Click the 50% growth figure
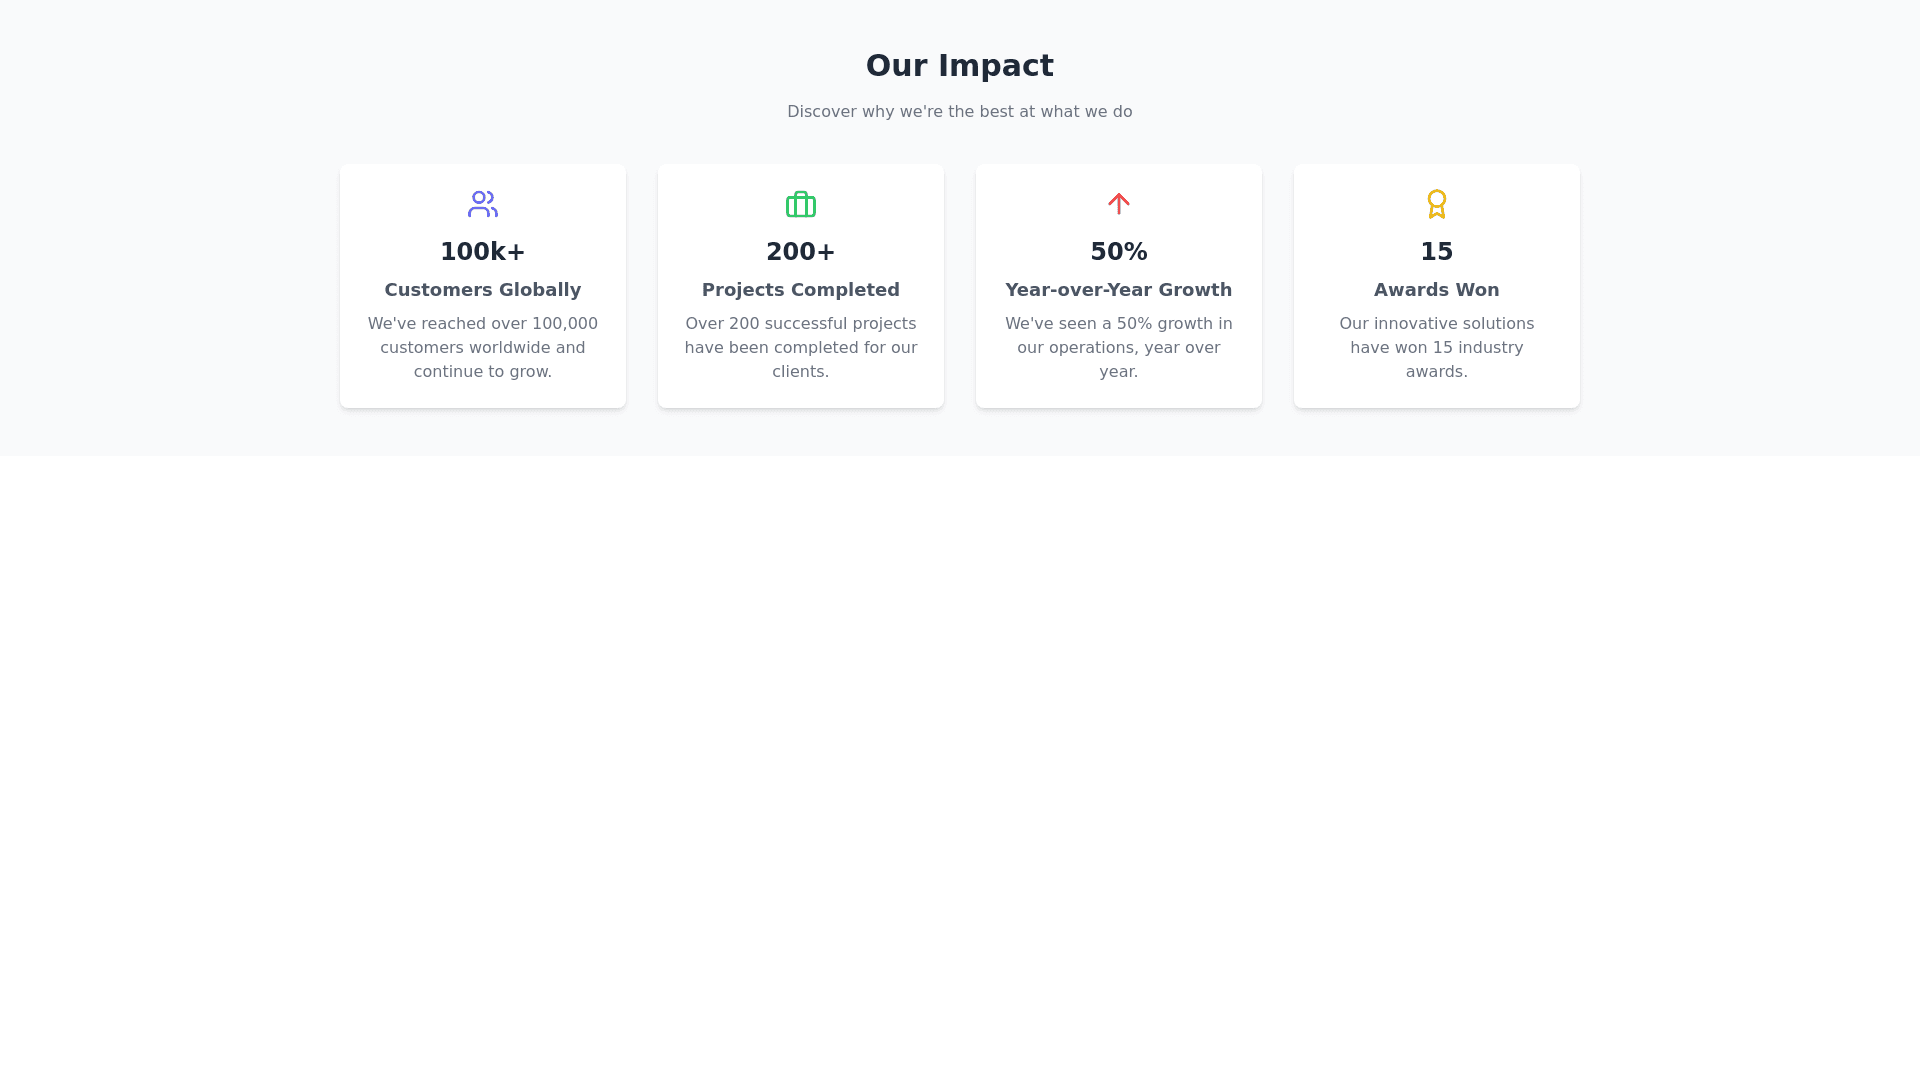Image resolution: width=1920 pixels, height=1080 pixels. click(x=1118, y=252)
